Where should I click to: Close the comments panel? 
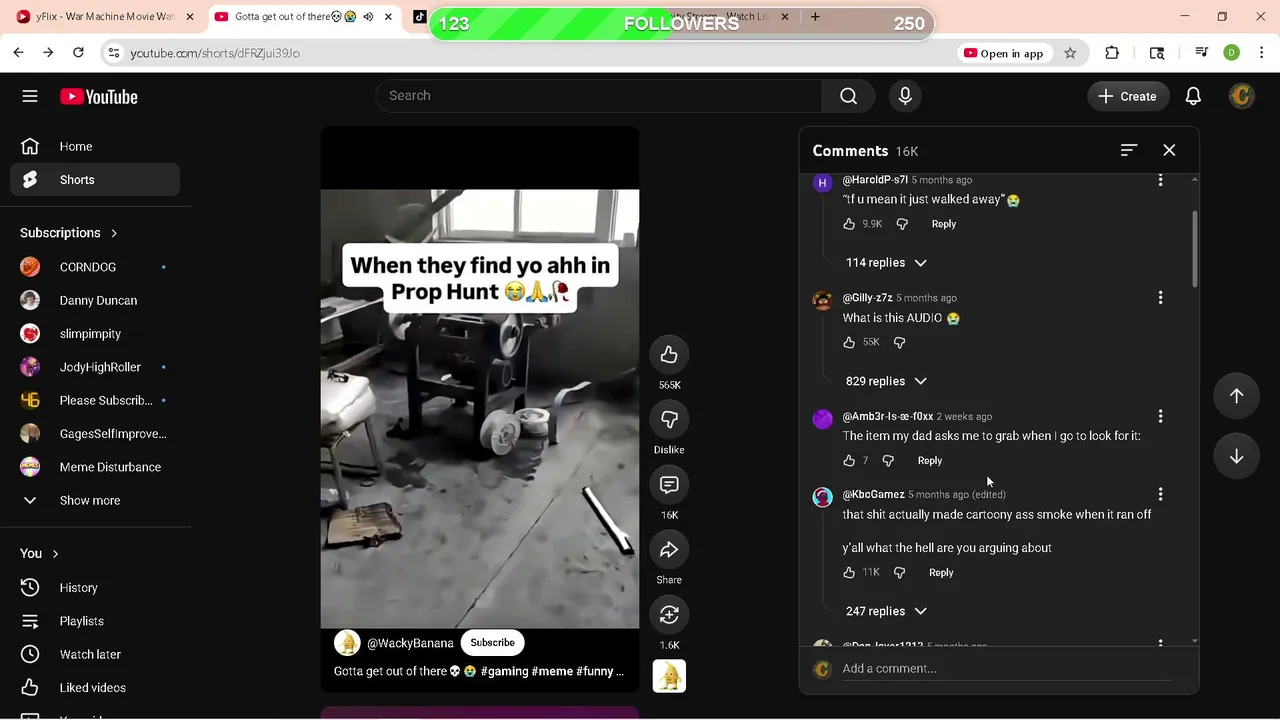[1169, 150]
